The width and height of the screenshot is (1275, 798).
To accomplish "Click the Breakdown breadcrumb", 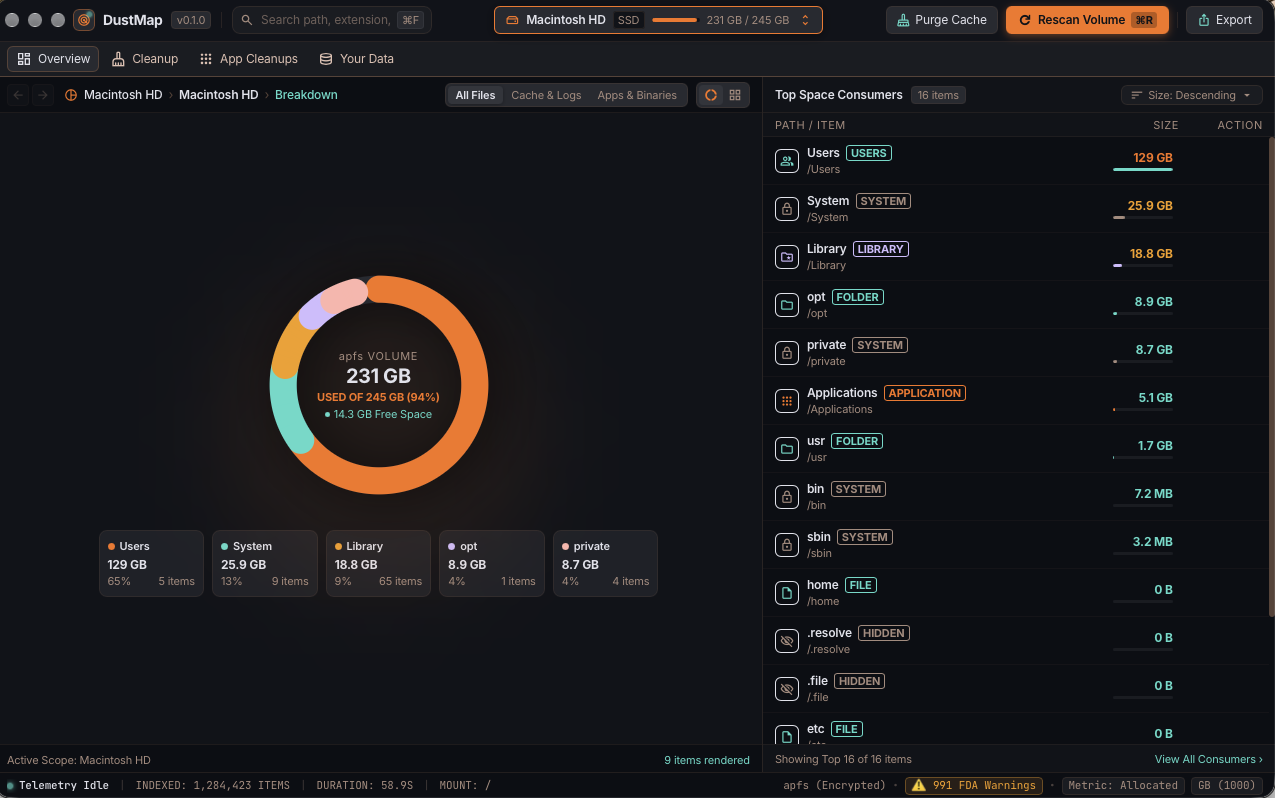I will [306, 95].
